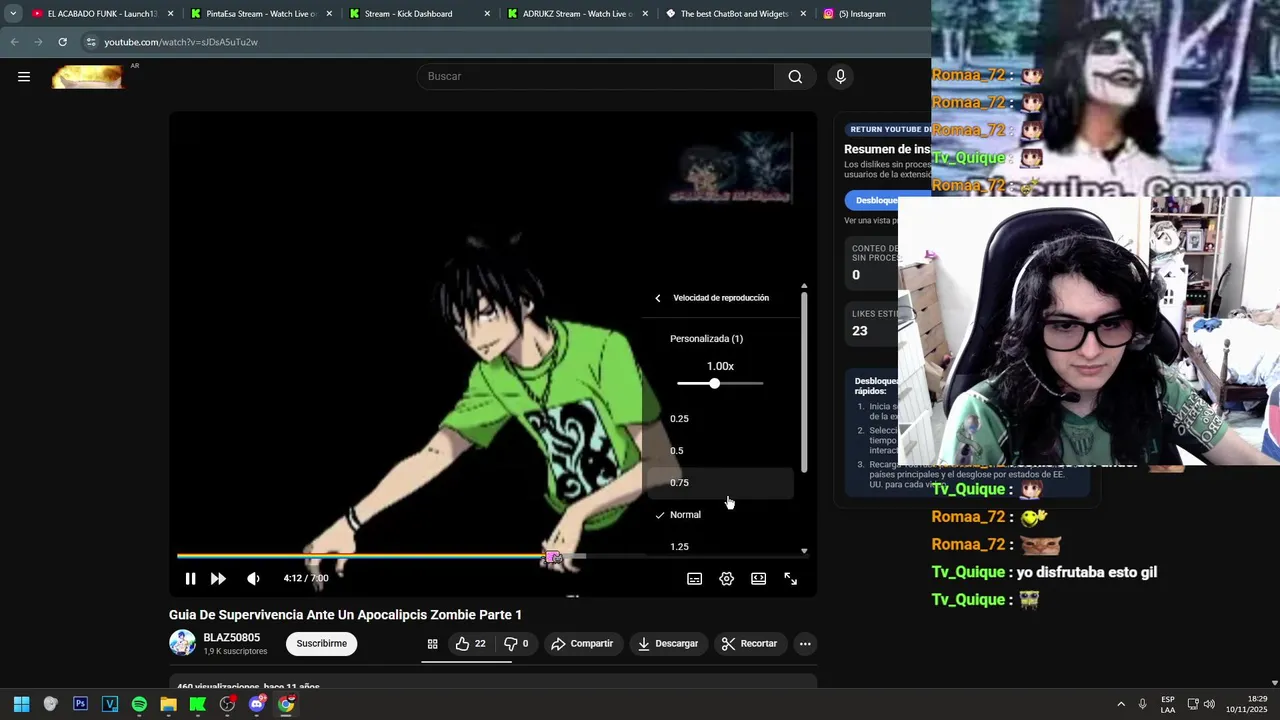Screen dimensions: 1280x720
Task: Choose 1.25 playback speed
Action: click(x=720, y=546)
